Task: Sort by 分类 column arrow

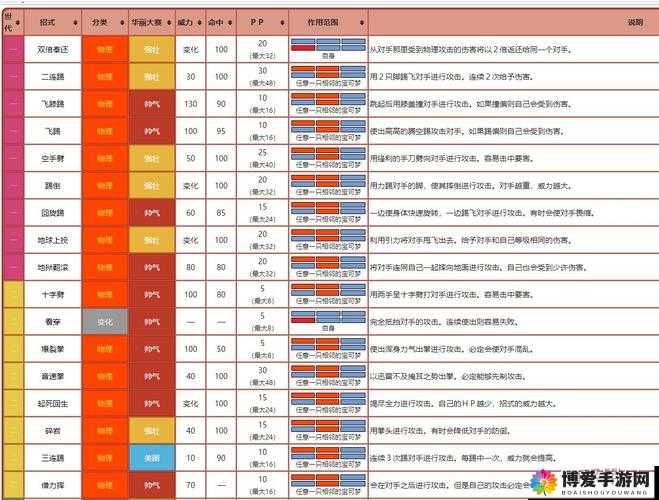Action: (x=122, y=23)
